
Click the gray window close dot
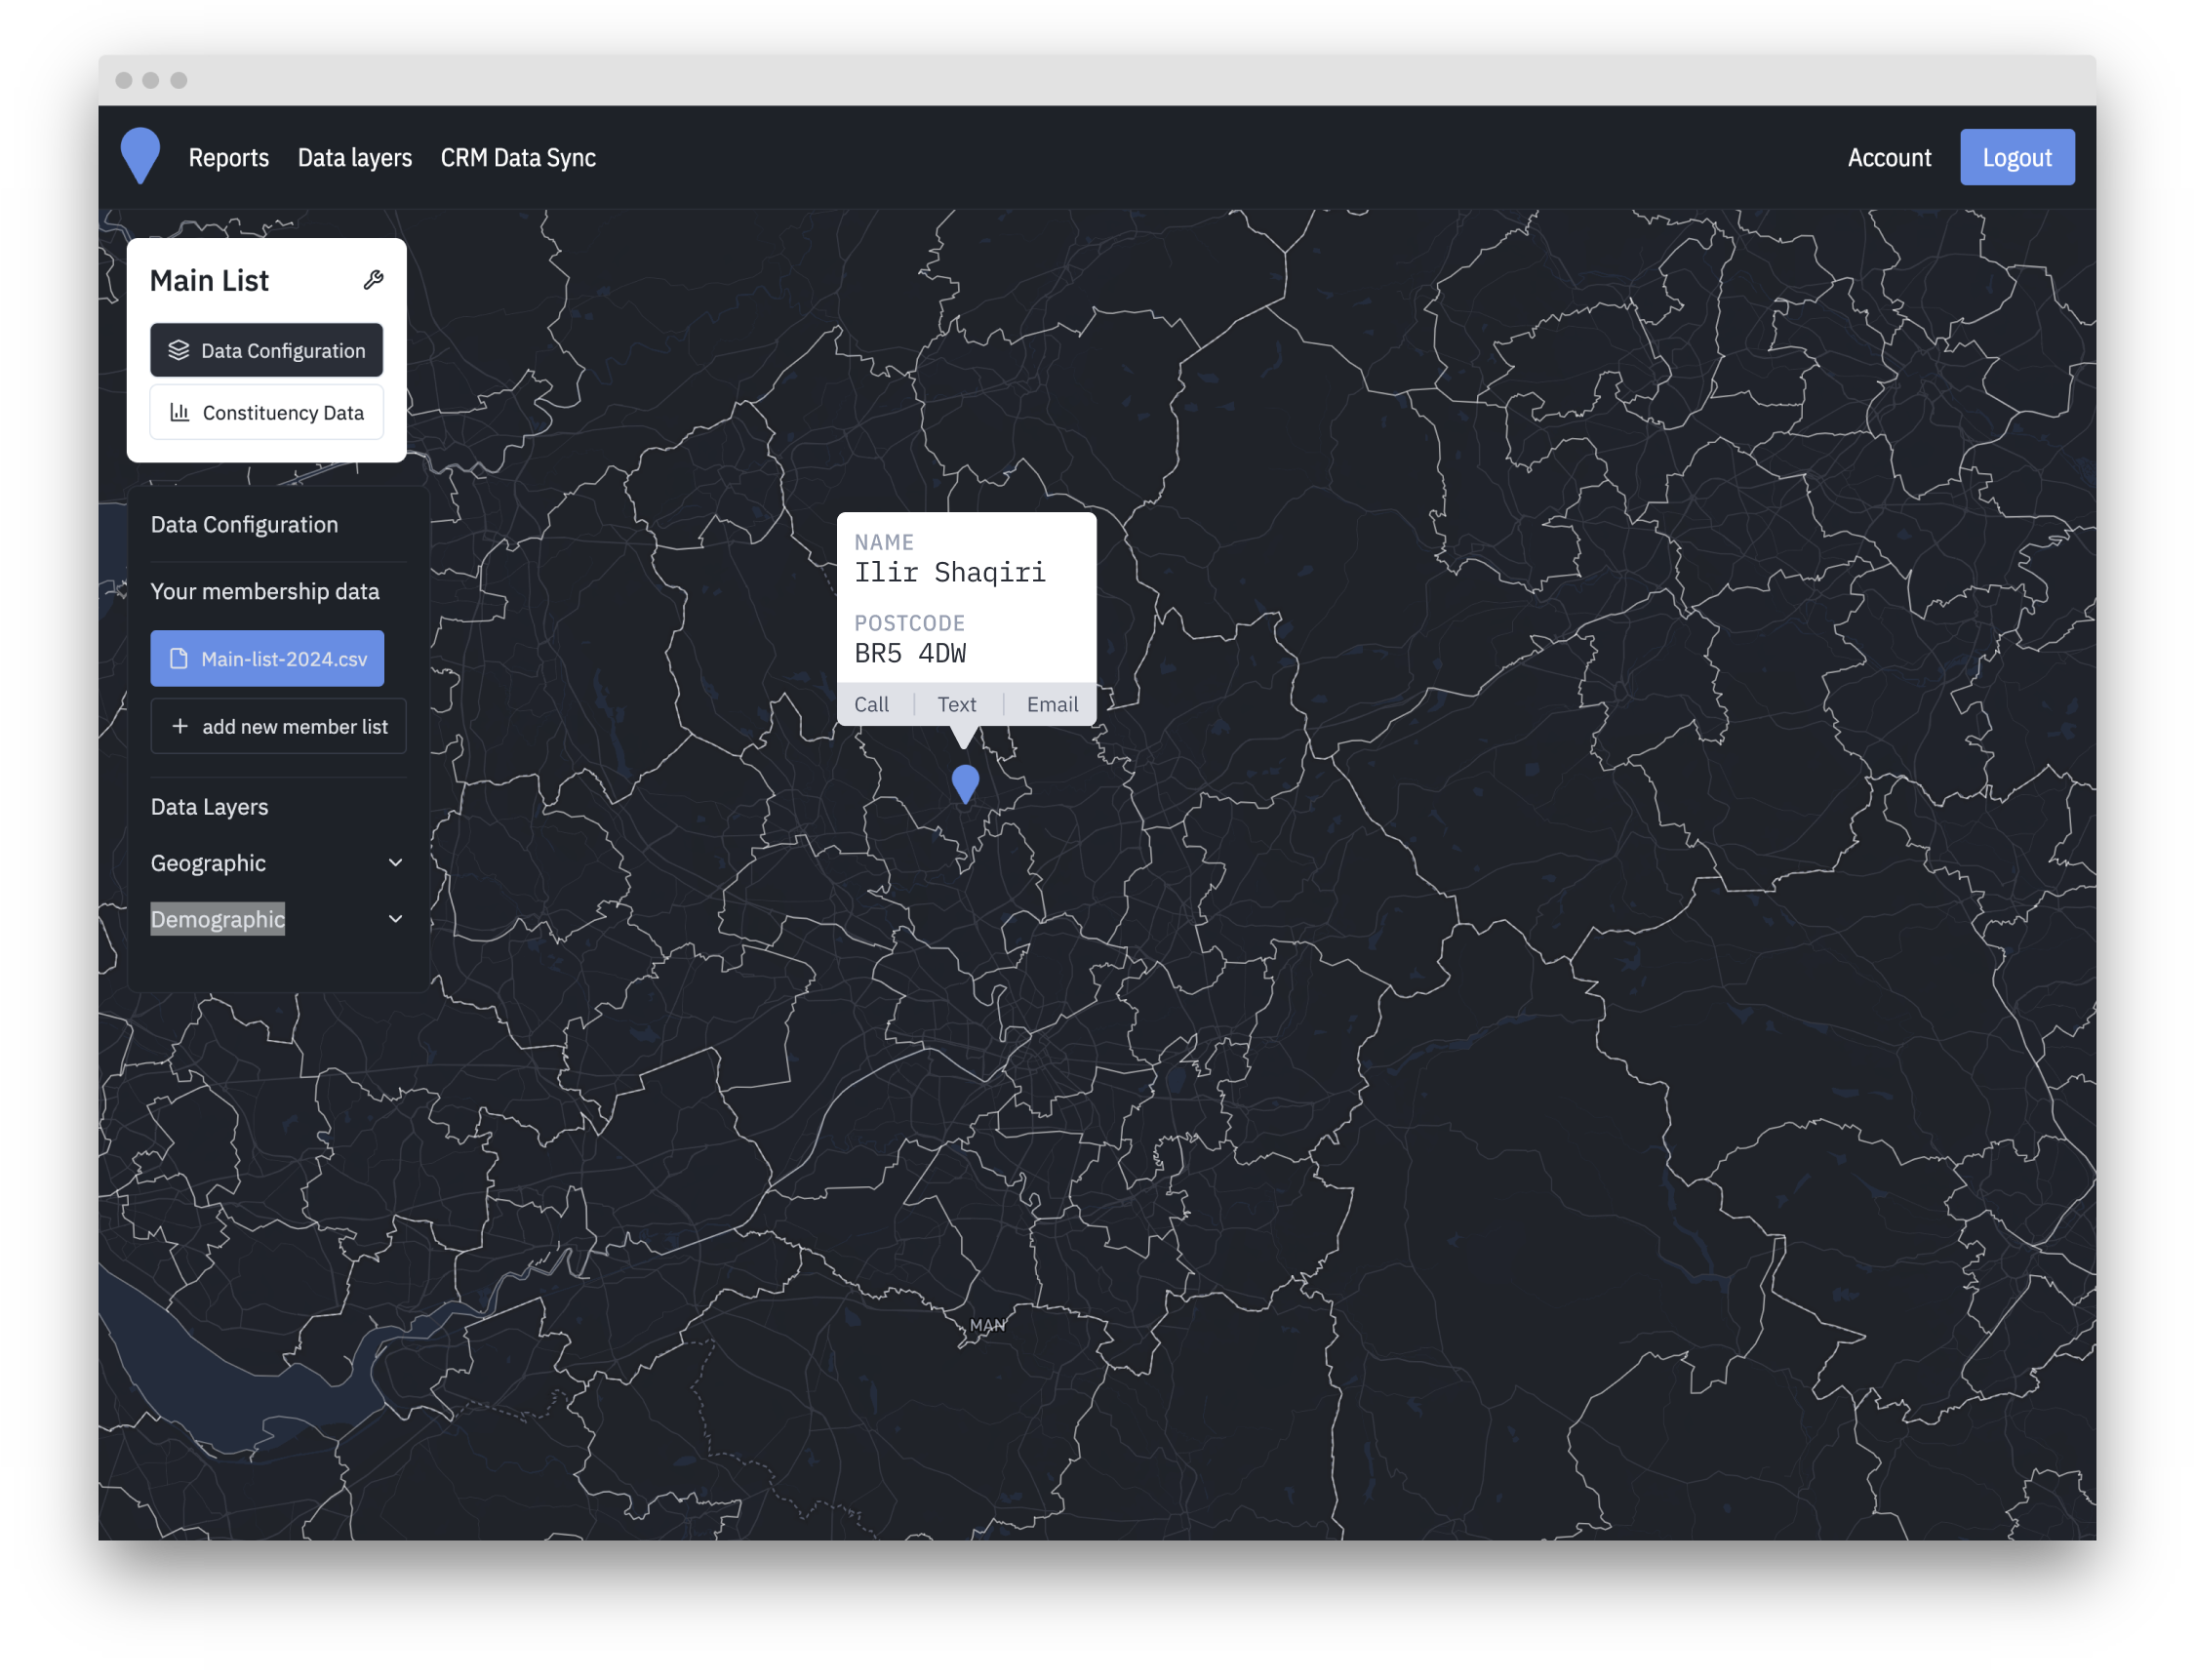pyautogui.click(x=124, y=80)
